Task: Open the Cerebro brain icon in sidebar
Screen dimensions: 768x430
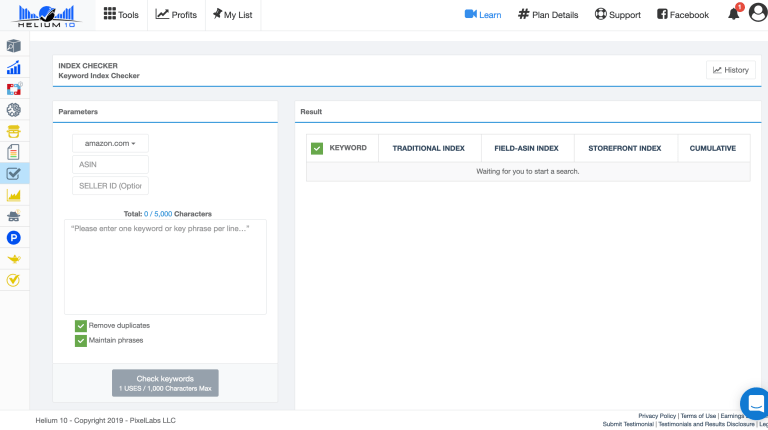Action: 14,110
